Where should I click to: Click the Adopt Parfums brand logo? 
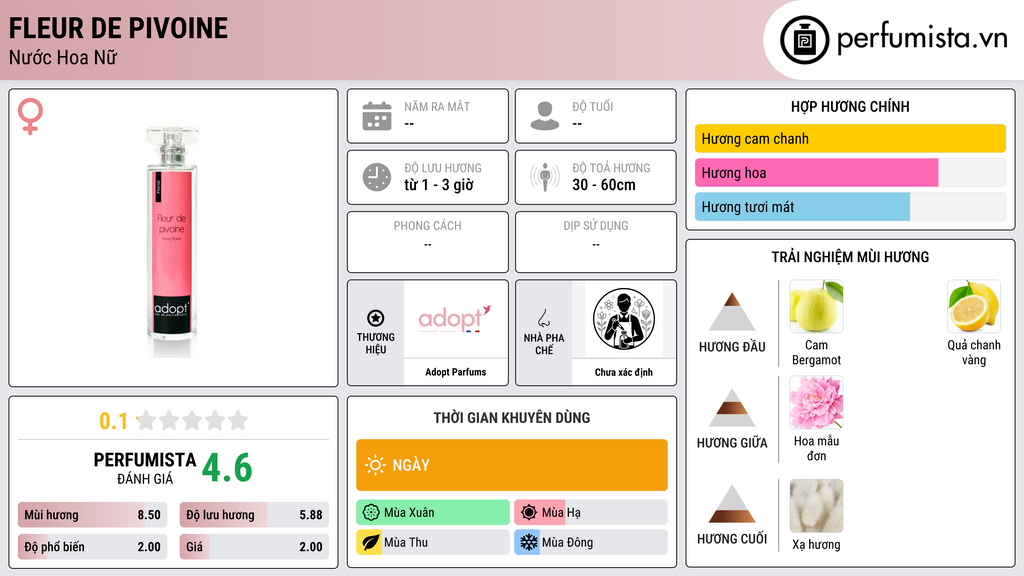pyautogui.click(x=455, y=319)
